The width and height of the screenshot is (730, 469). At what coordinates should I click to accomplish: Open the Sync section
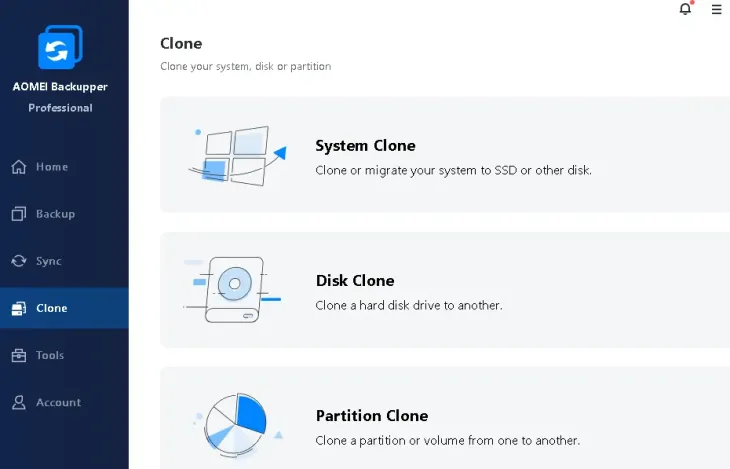coord(49,261)
